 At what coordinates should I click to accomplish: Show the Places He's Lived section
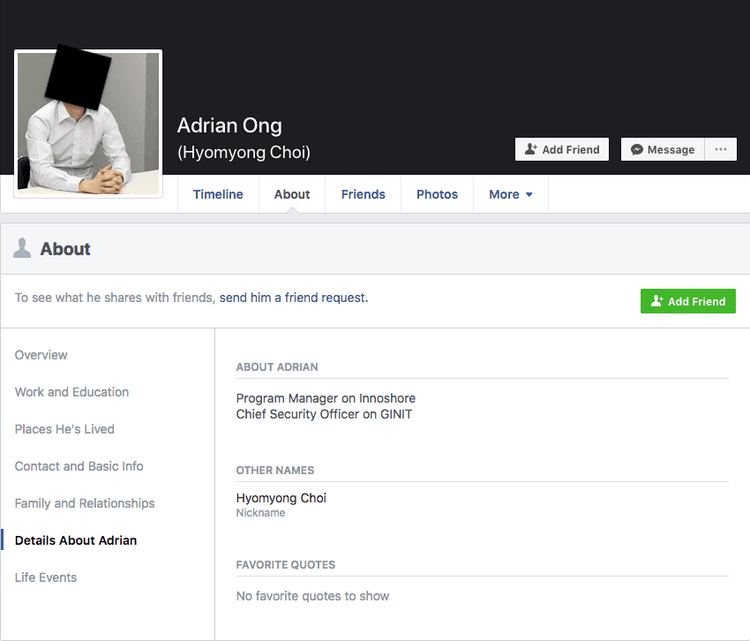point(65,429)
